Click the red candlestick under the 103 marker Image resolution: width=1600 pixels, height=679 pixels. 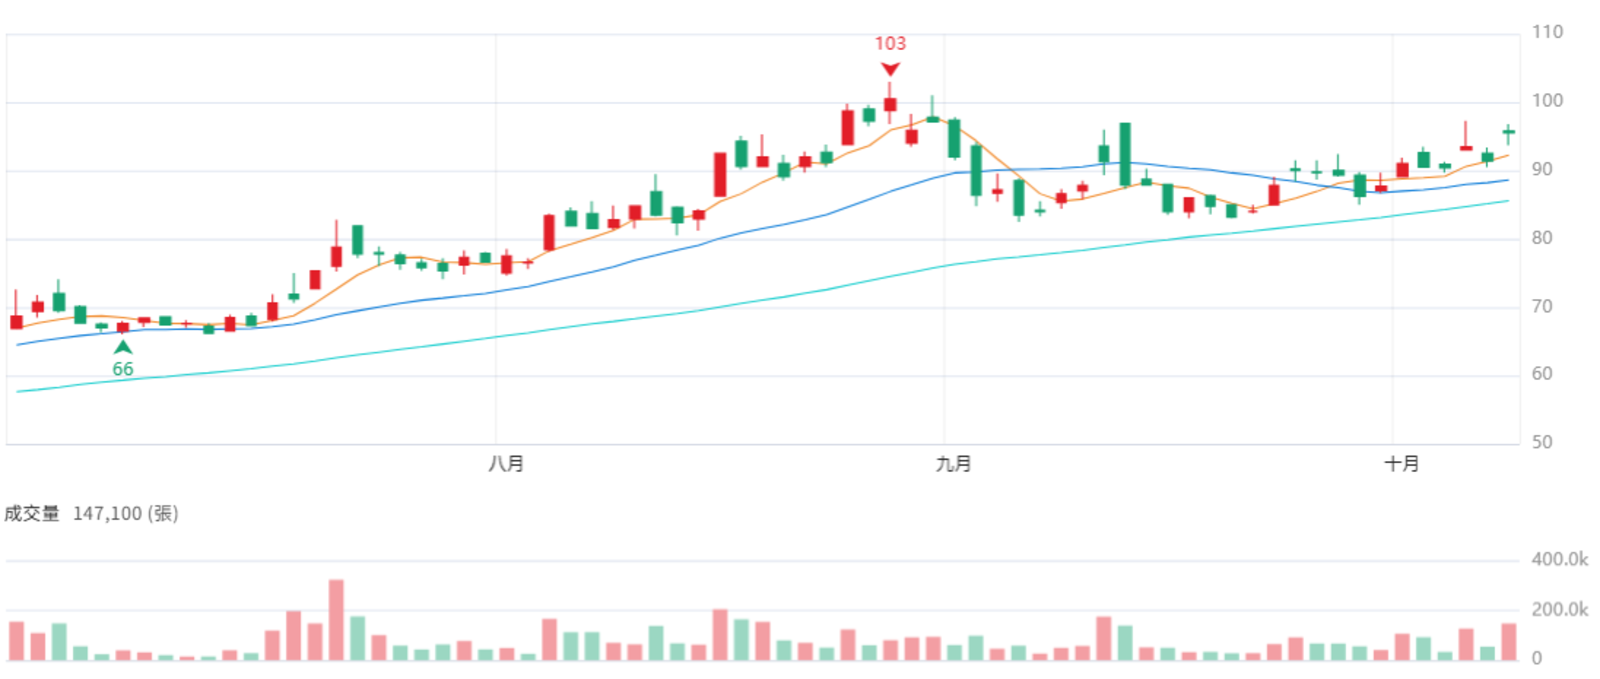point(890,103)
